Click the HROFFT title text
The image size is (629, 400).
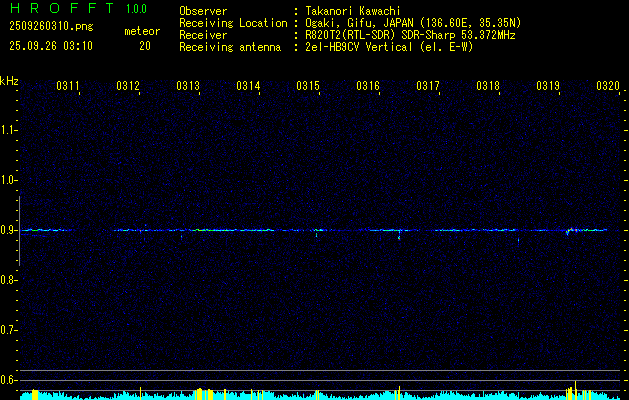(x=62, y=8)
